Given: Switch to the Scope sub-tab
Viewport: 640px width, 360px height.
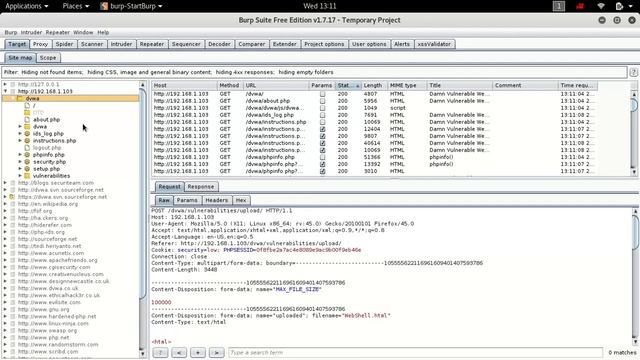Looking at the screenshot, I should [48, 58].
